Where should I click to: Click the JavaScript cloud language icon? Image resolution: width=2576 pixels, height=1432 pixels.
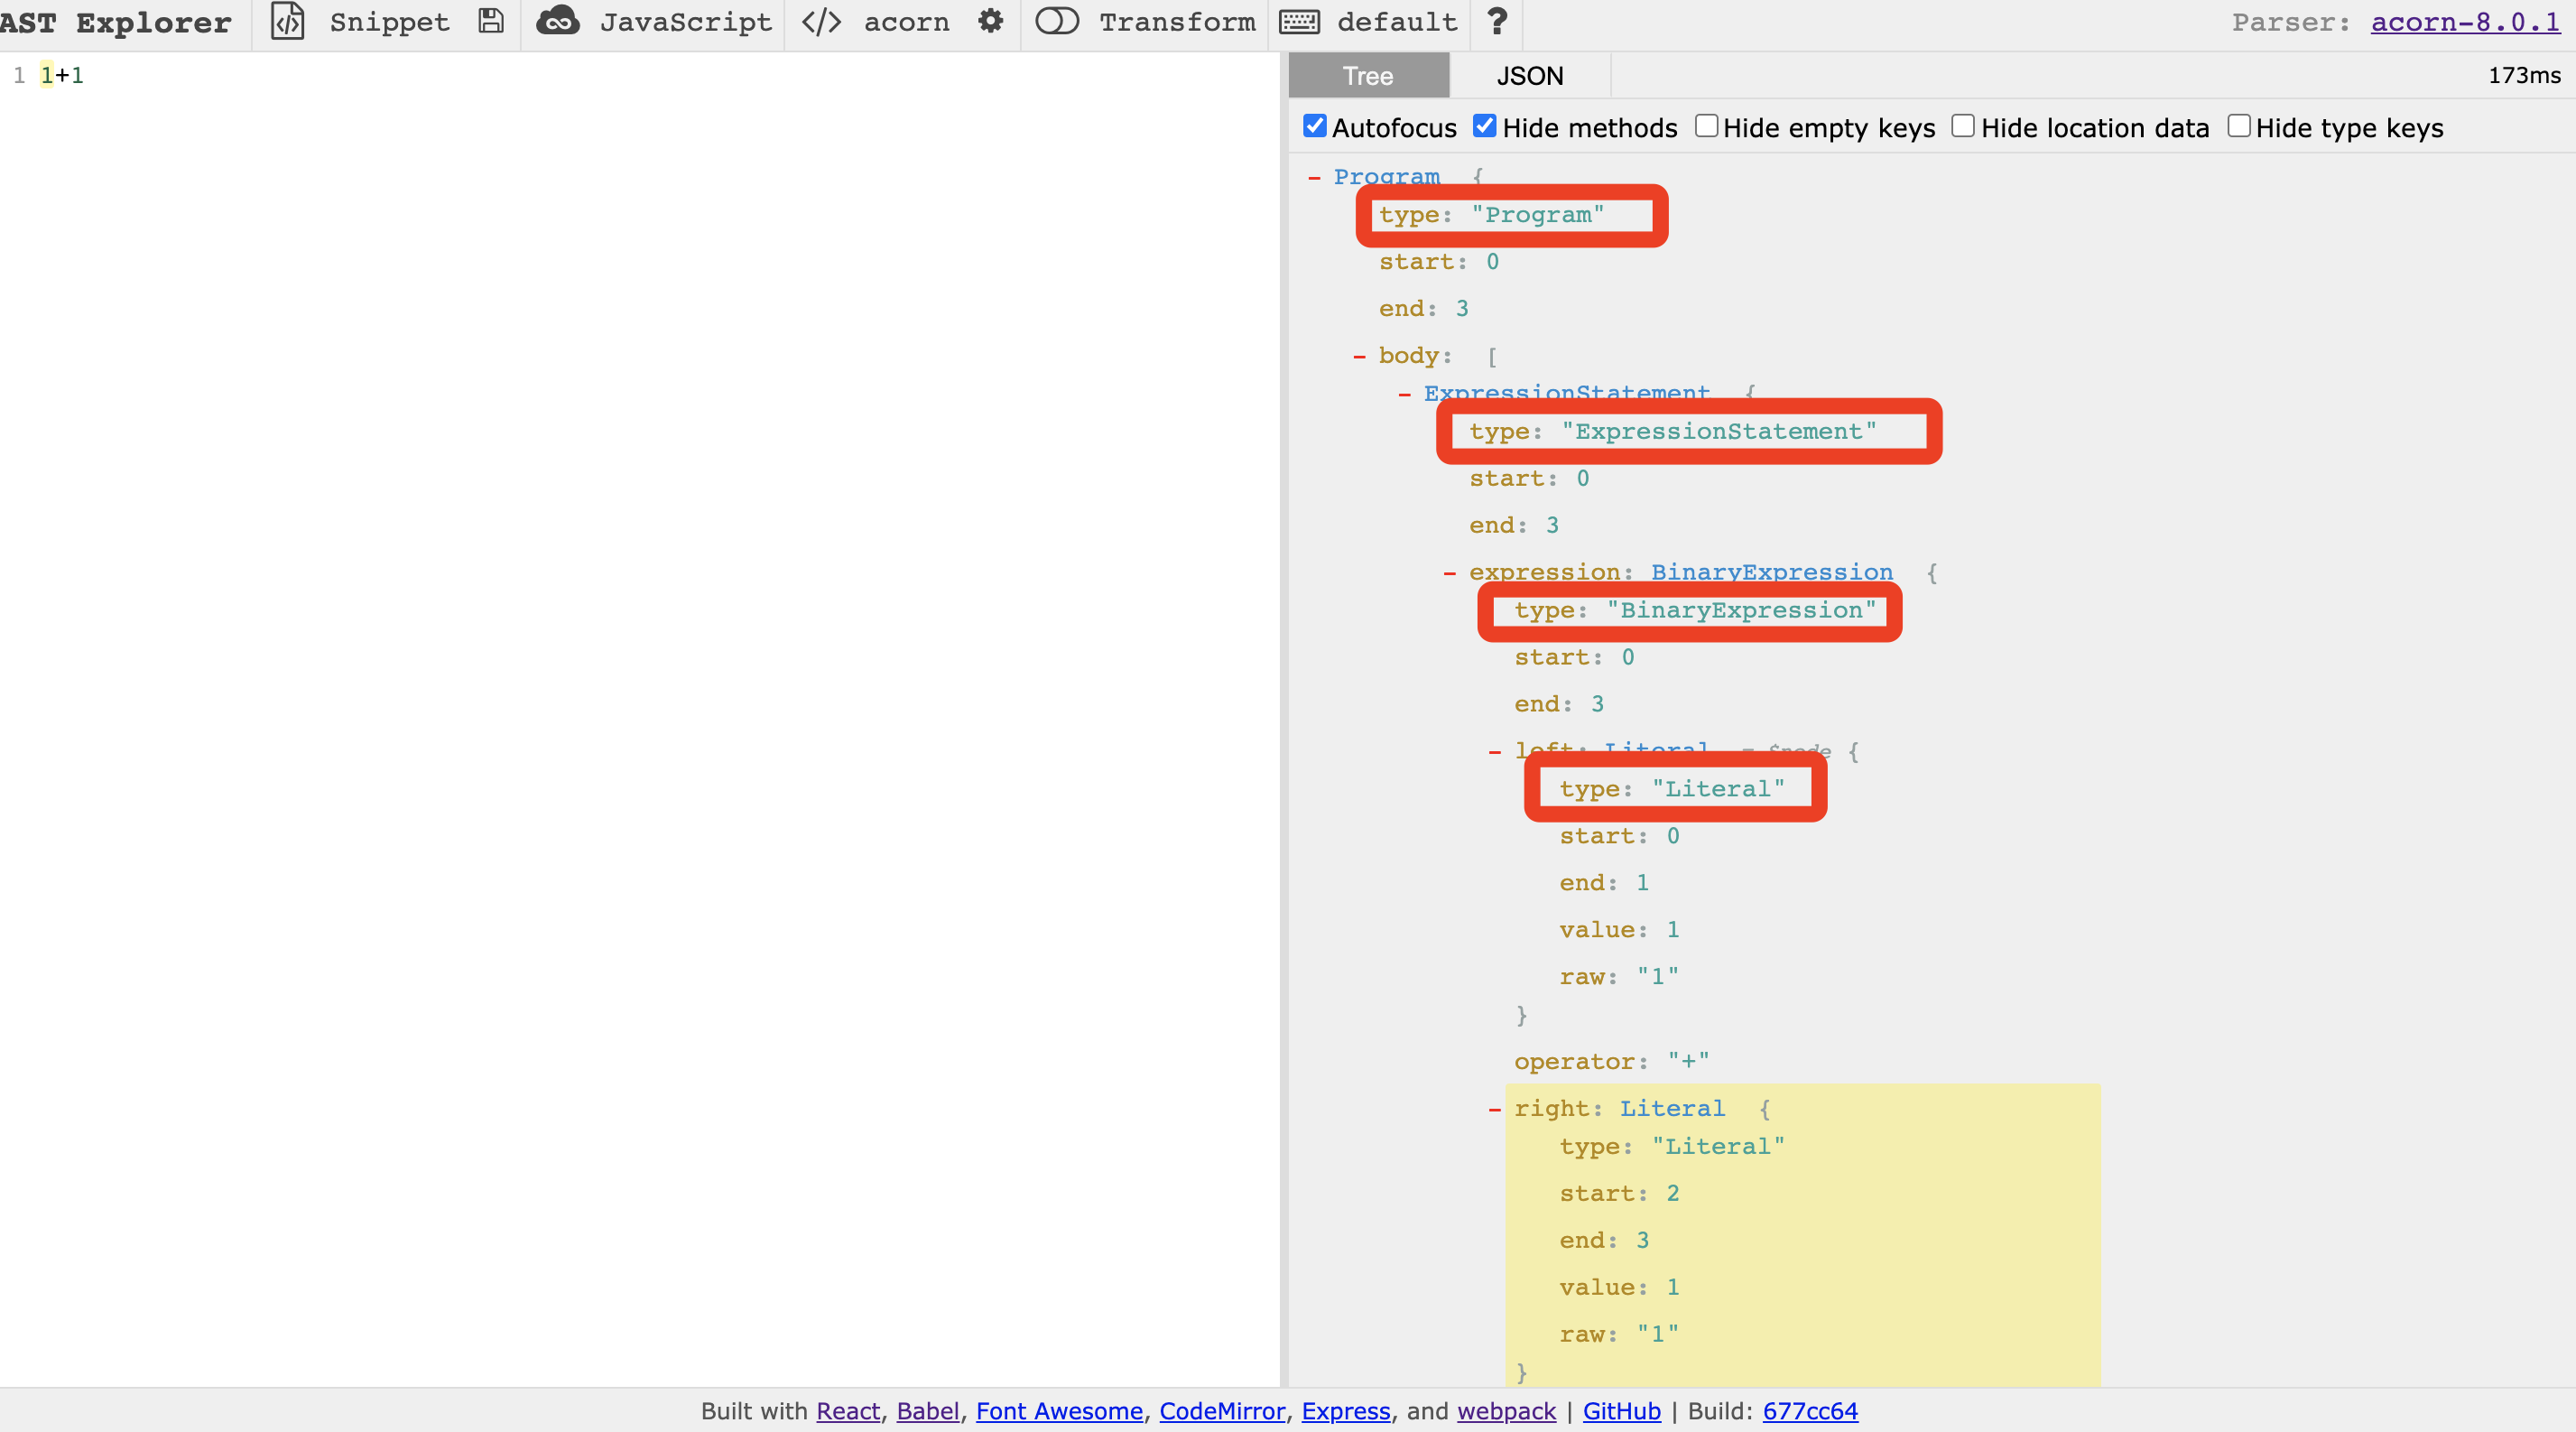click(558, 22)
